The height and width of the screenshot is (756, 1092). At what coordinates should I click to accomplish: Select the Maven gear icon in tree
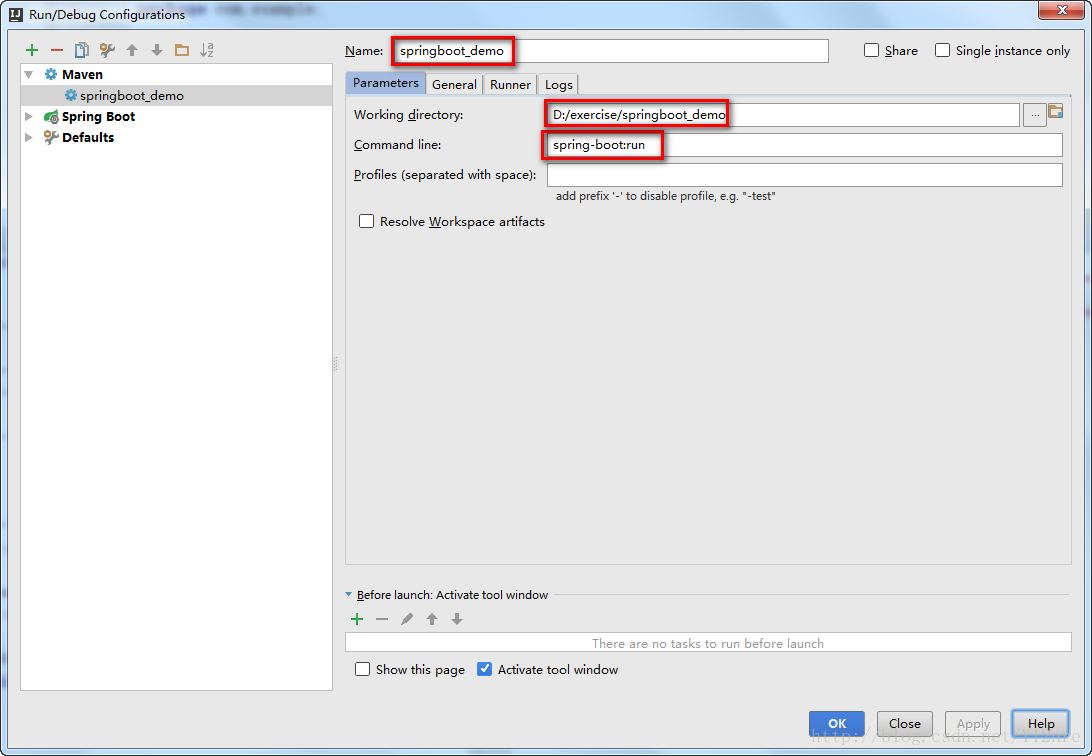(x=51, y=74)
